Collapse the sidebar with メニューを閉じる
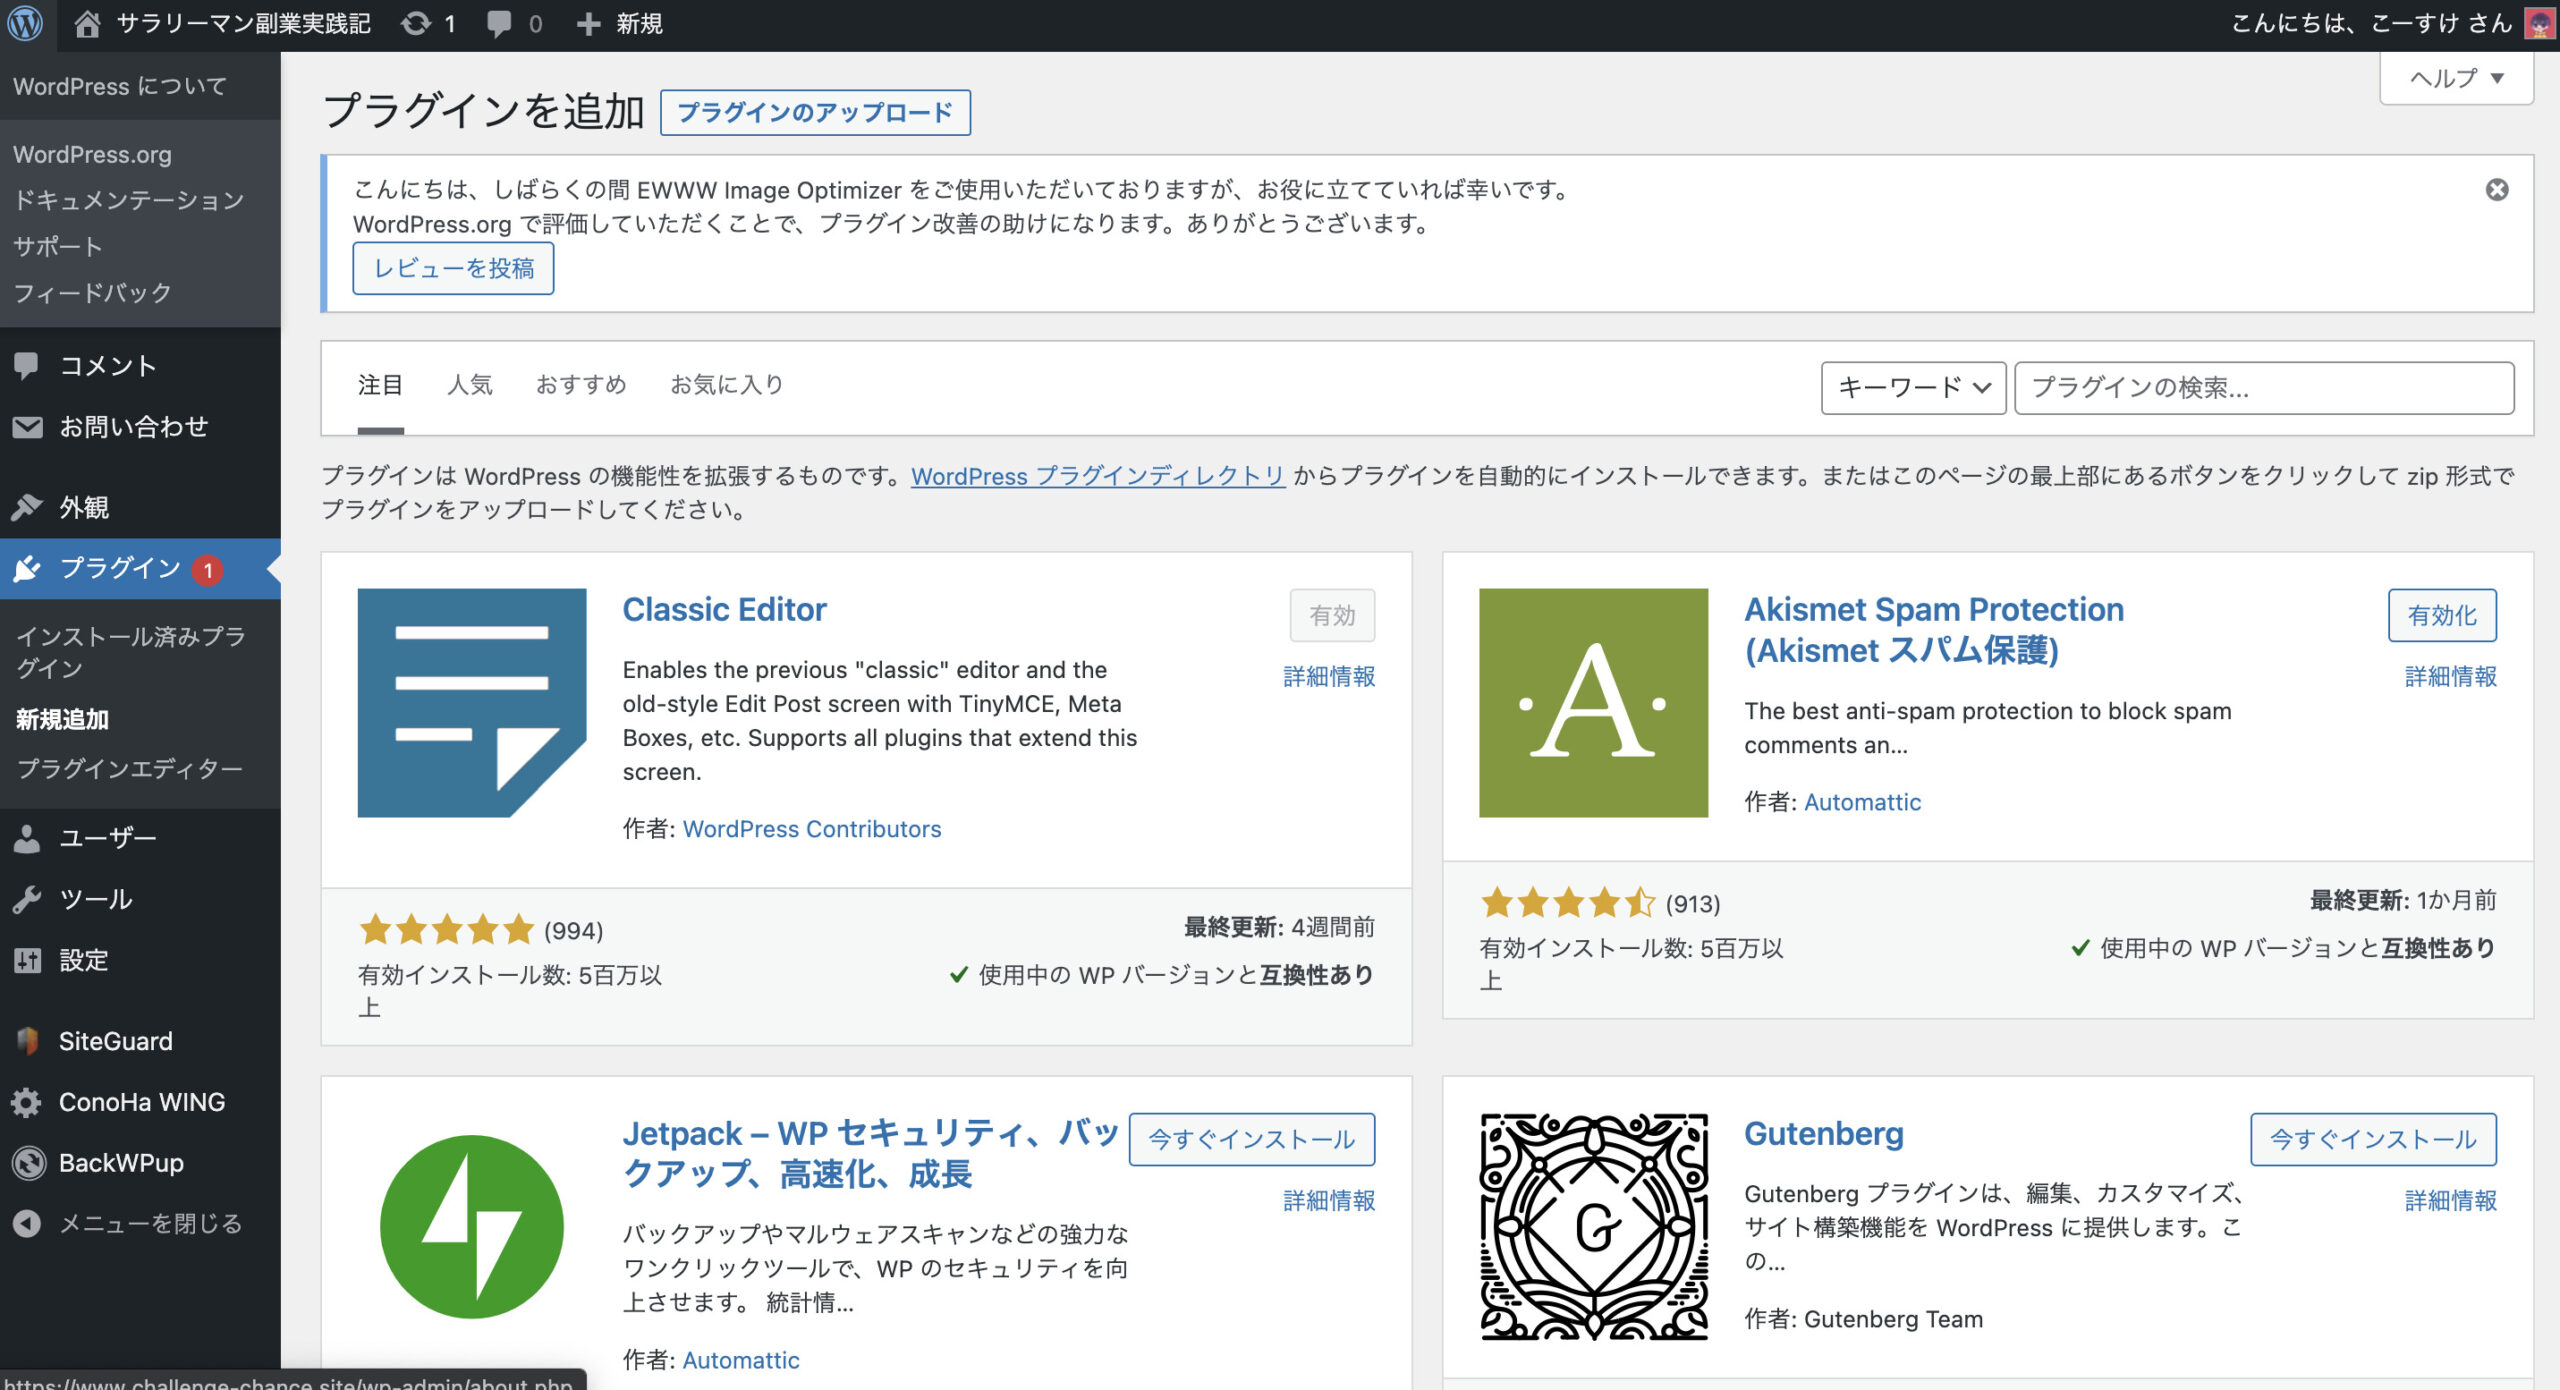Image resolution: width=2560 pixels, height=1390 pixels. coord(150,1224)
